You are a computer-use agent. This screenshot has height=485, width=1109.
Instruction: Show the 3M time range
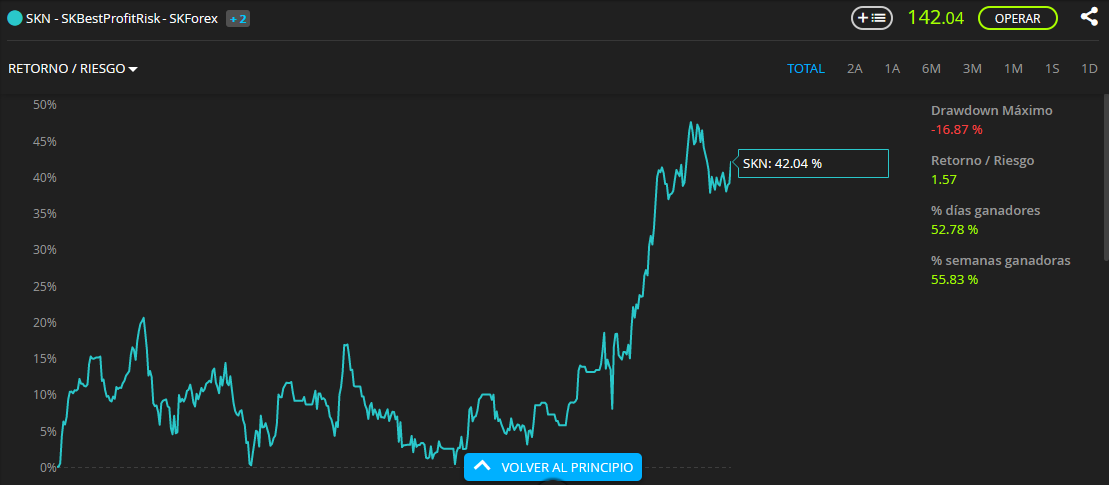(972, 69)
